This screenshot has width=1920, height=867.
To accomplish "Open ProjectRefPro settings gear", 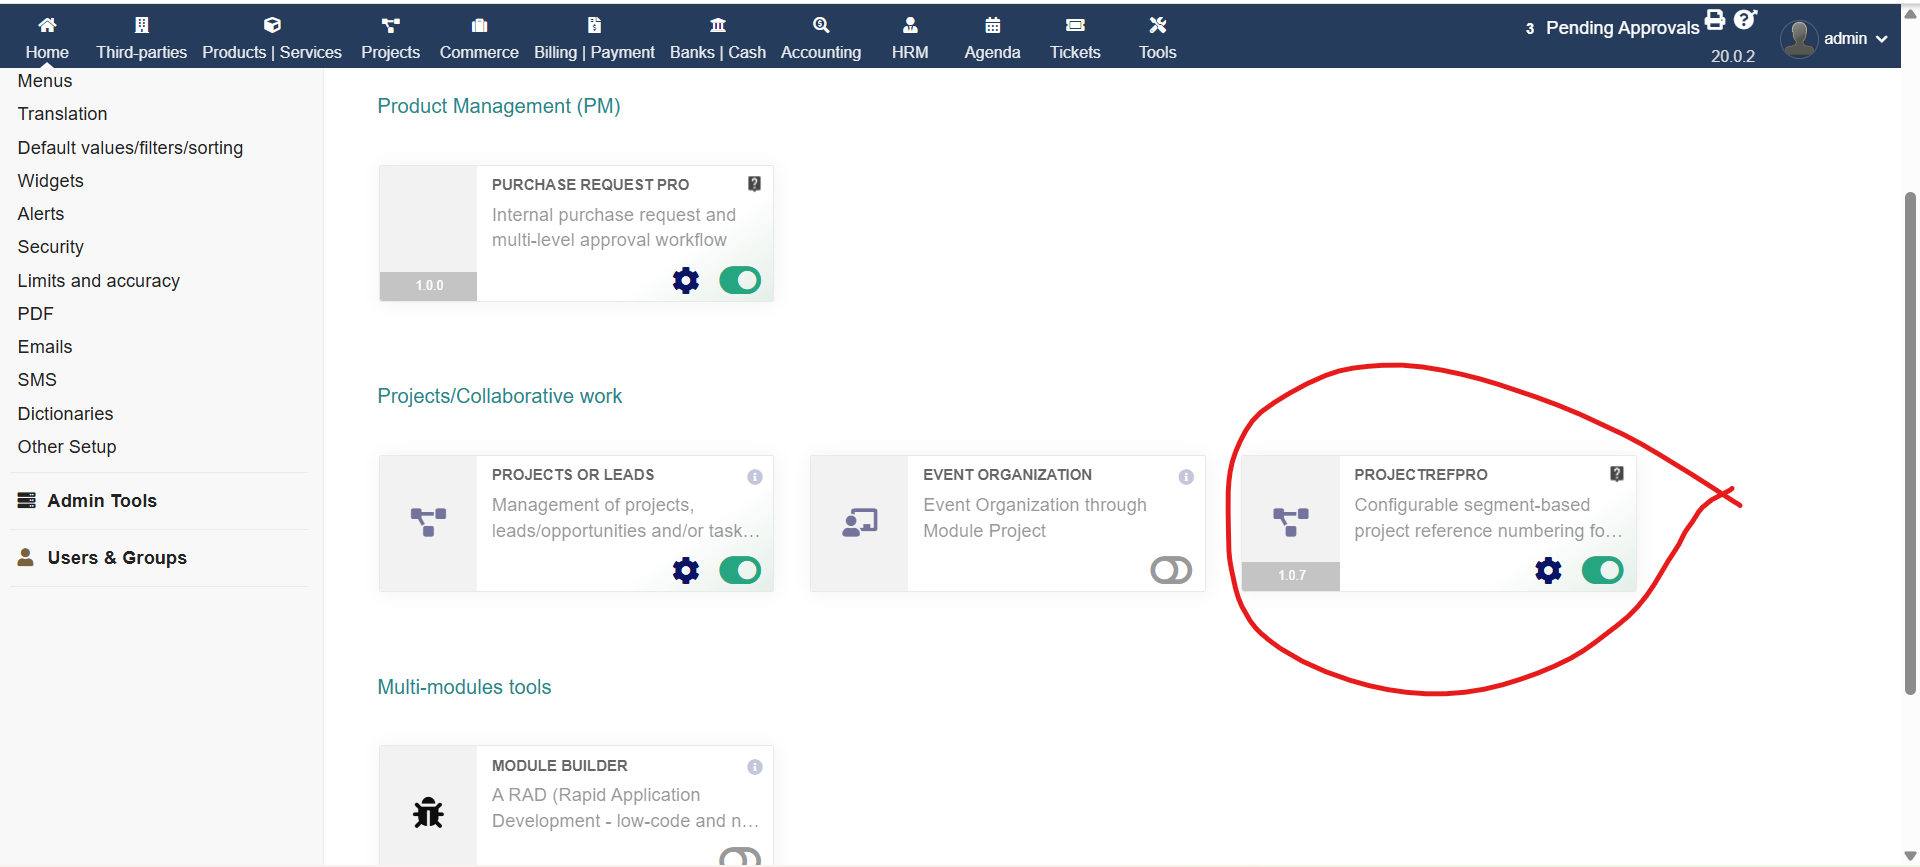I will pyautogui.click(x=1548, y=570).
